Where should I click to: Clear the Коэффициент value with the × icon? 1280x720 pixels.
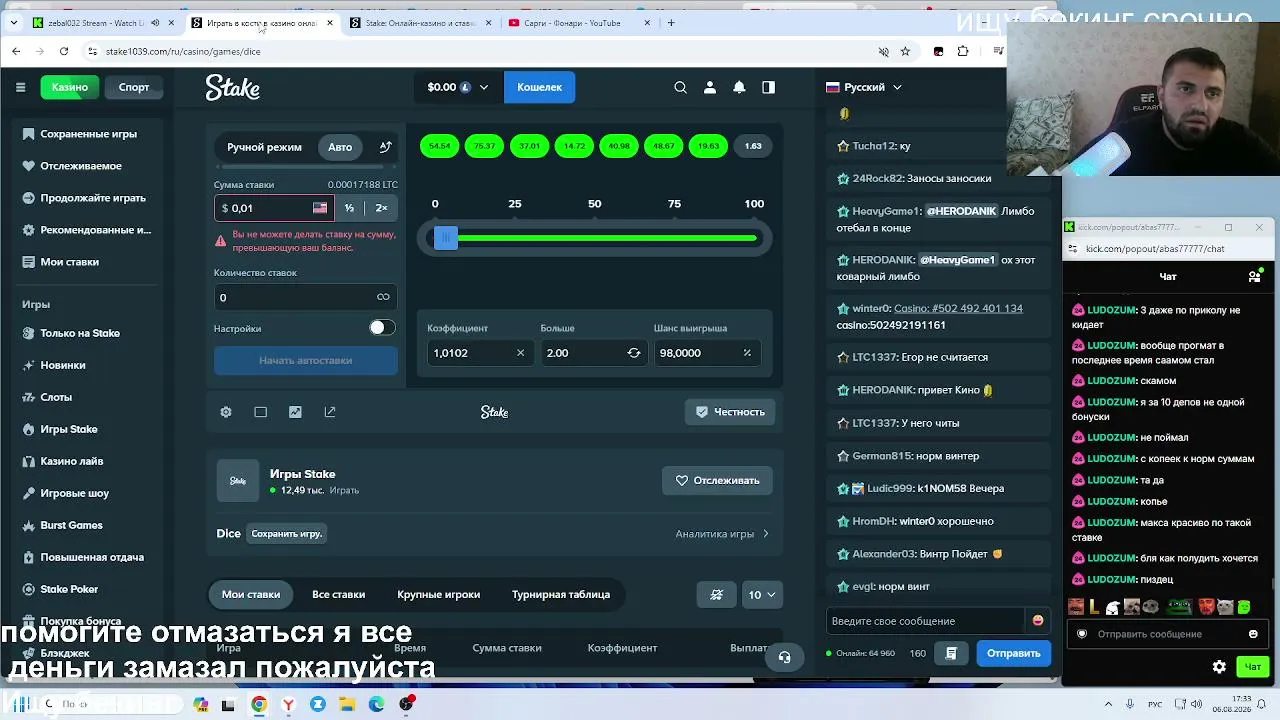[x=520, y=353]
